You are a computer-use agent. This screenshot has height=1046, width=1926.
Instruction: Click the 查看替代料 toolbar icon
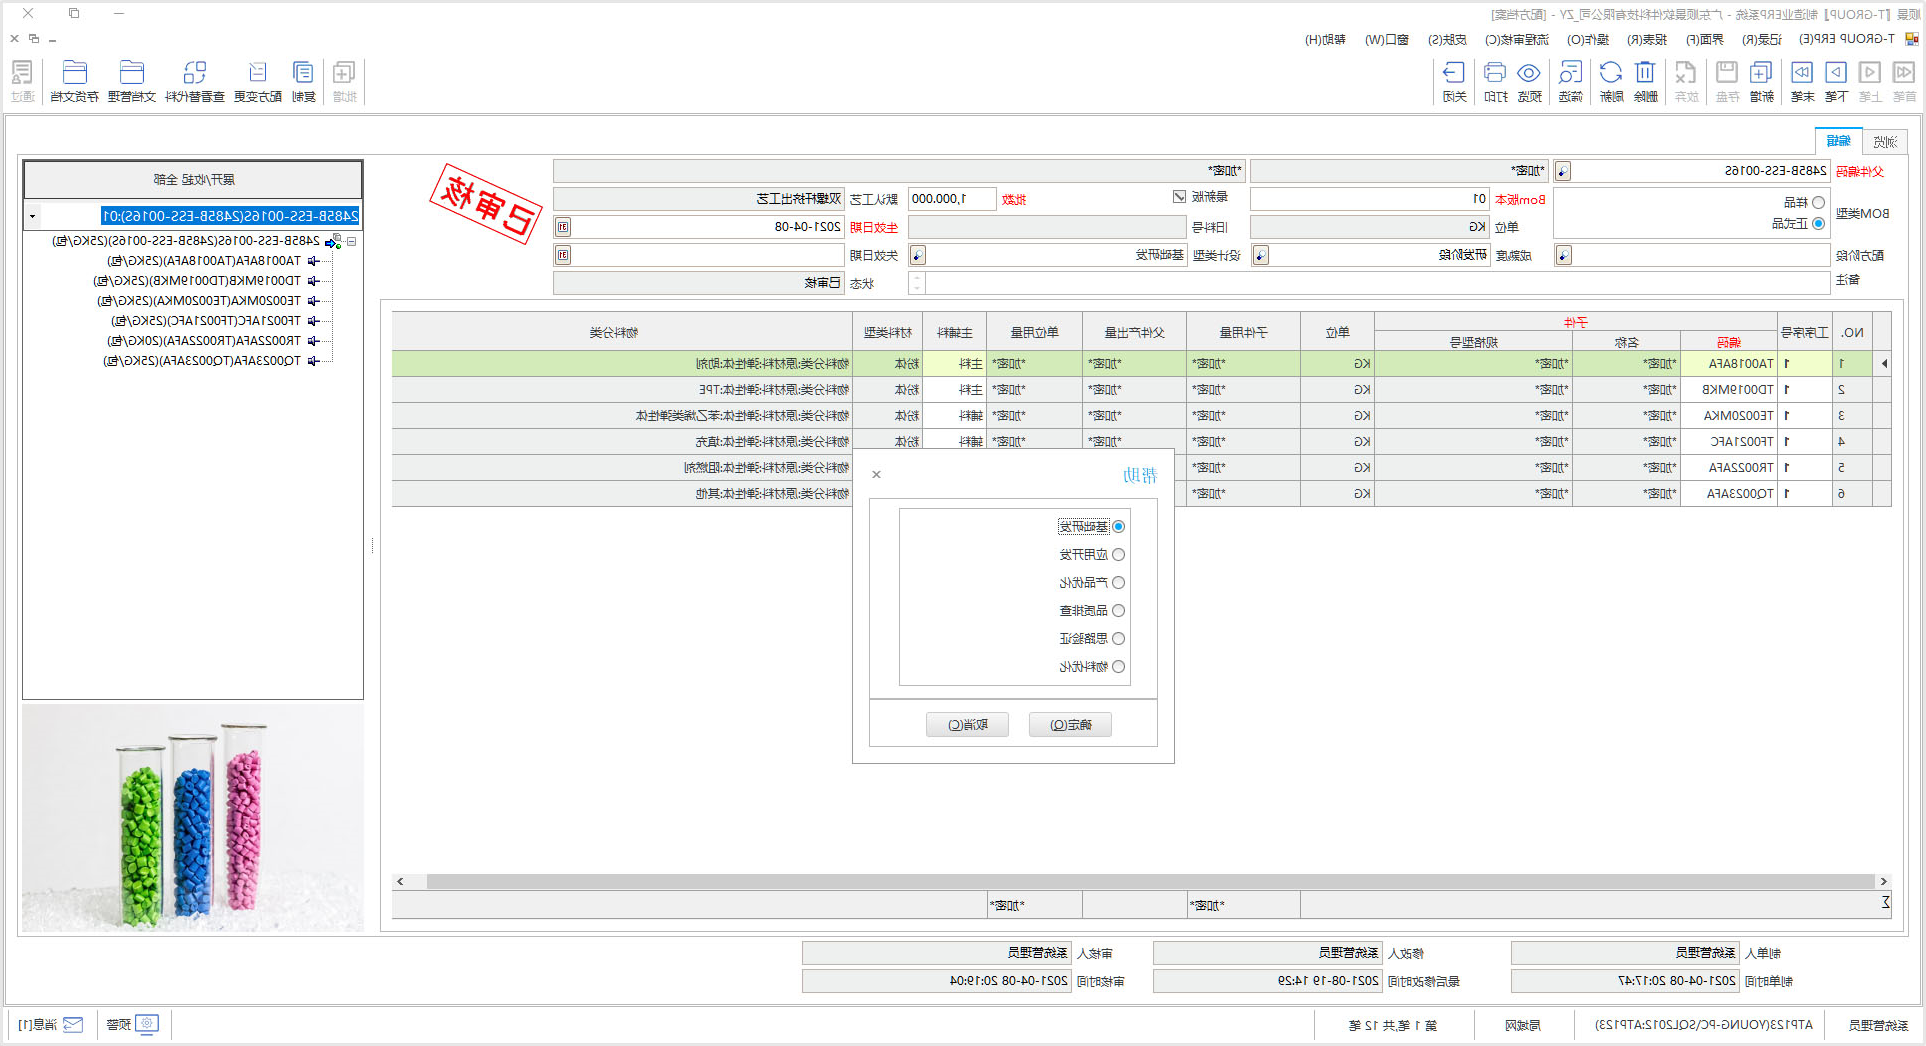(194, 80)
